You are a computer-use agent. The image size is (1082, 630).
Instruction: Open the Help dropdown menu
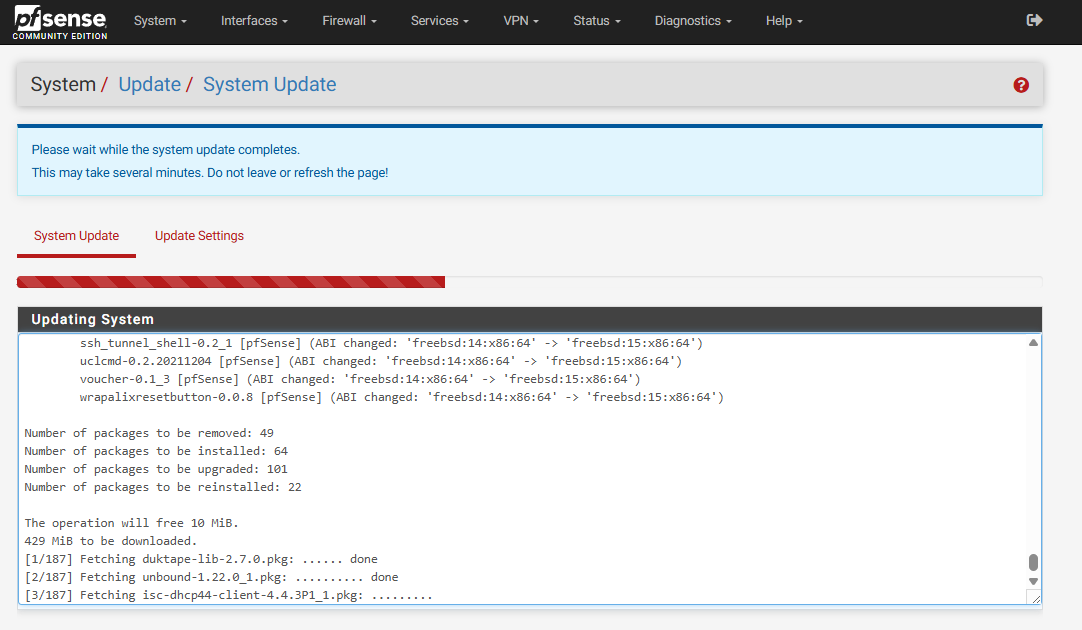pos(784,21)
